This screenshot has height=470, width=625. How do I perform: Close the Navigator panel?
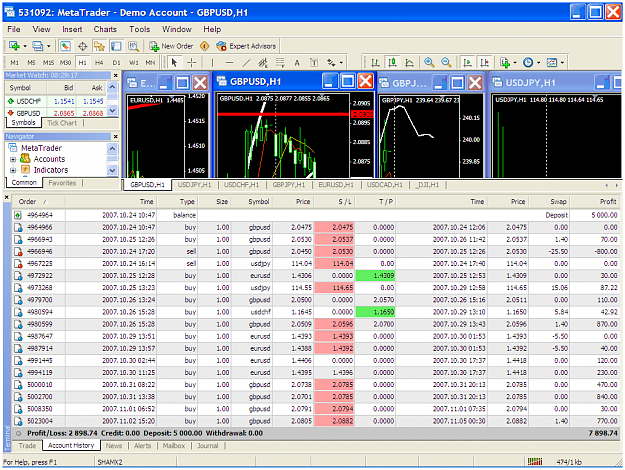point(116,136)
